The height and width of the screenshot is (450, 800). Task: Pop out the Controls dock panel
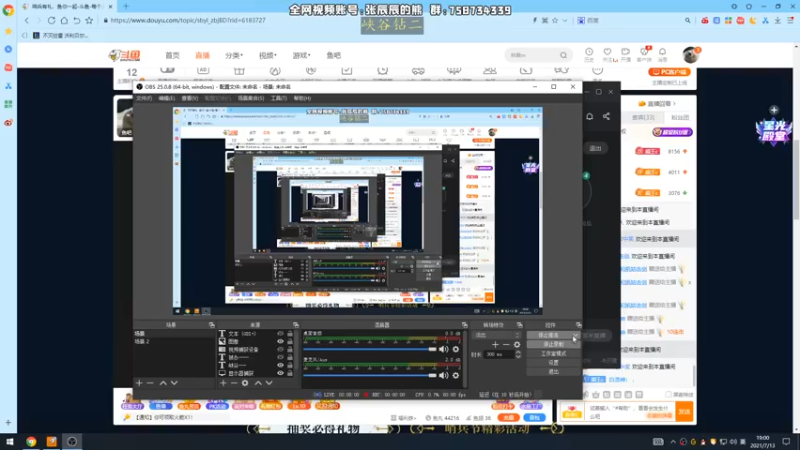[x=578, y=324]
